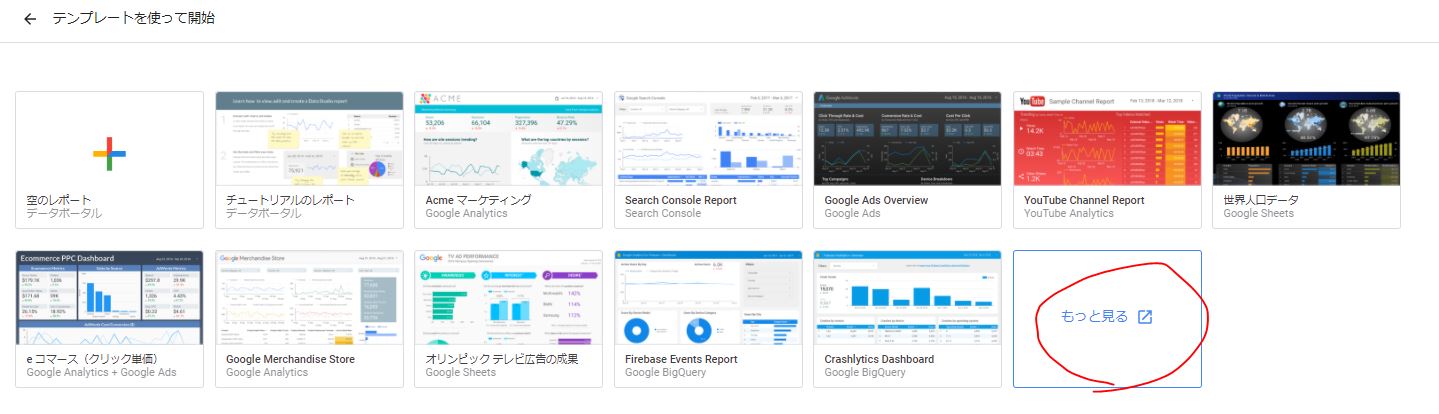Image resolution: width=1439 pixels, height=414 pixels.
Task: Click the back arrow icon
Action: click(x=30, y=19)
